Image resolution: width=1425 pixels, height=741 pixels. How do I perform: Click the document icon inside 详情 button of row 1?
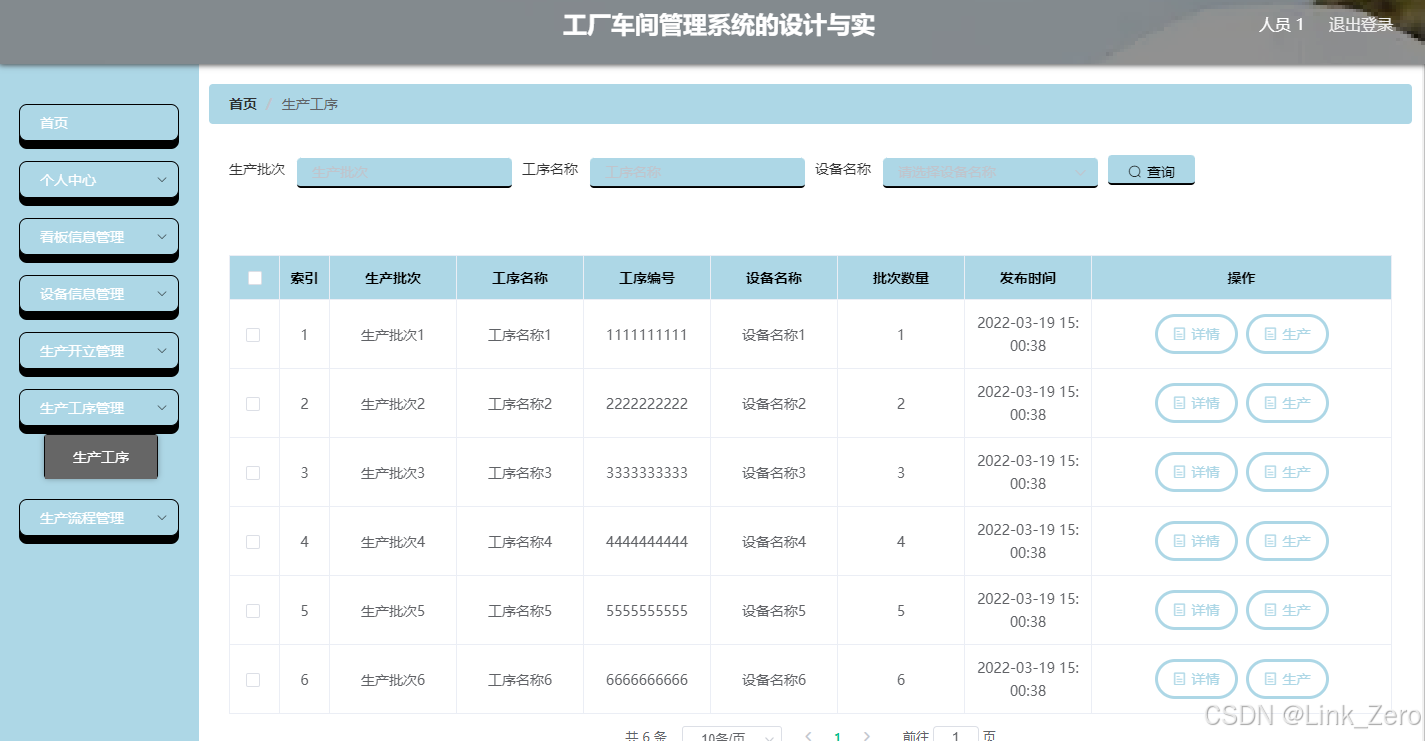tap(1178, 334)
